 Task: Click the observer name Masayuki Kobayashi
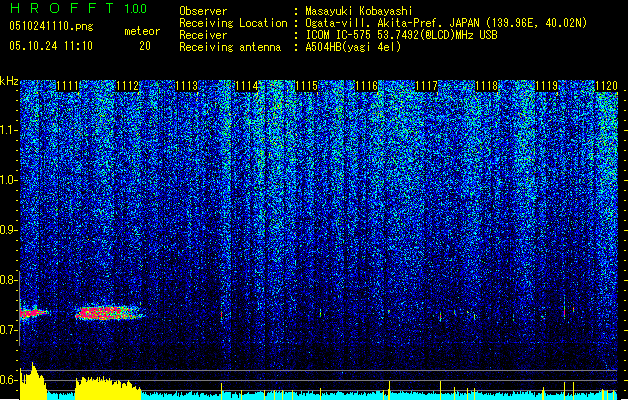click(x=359, y=11)
